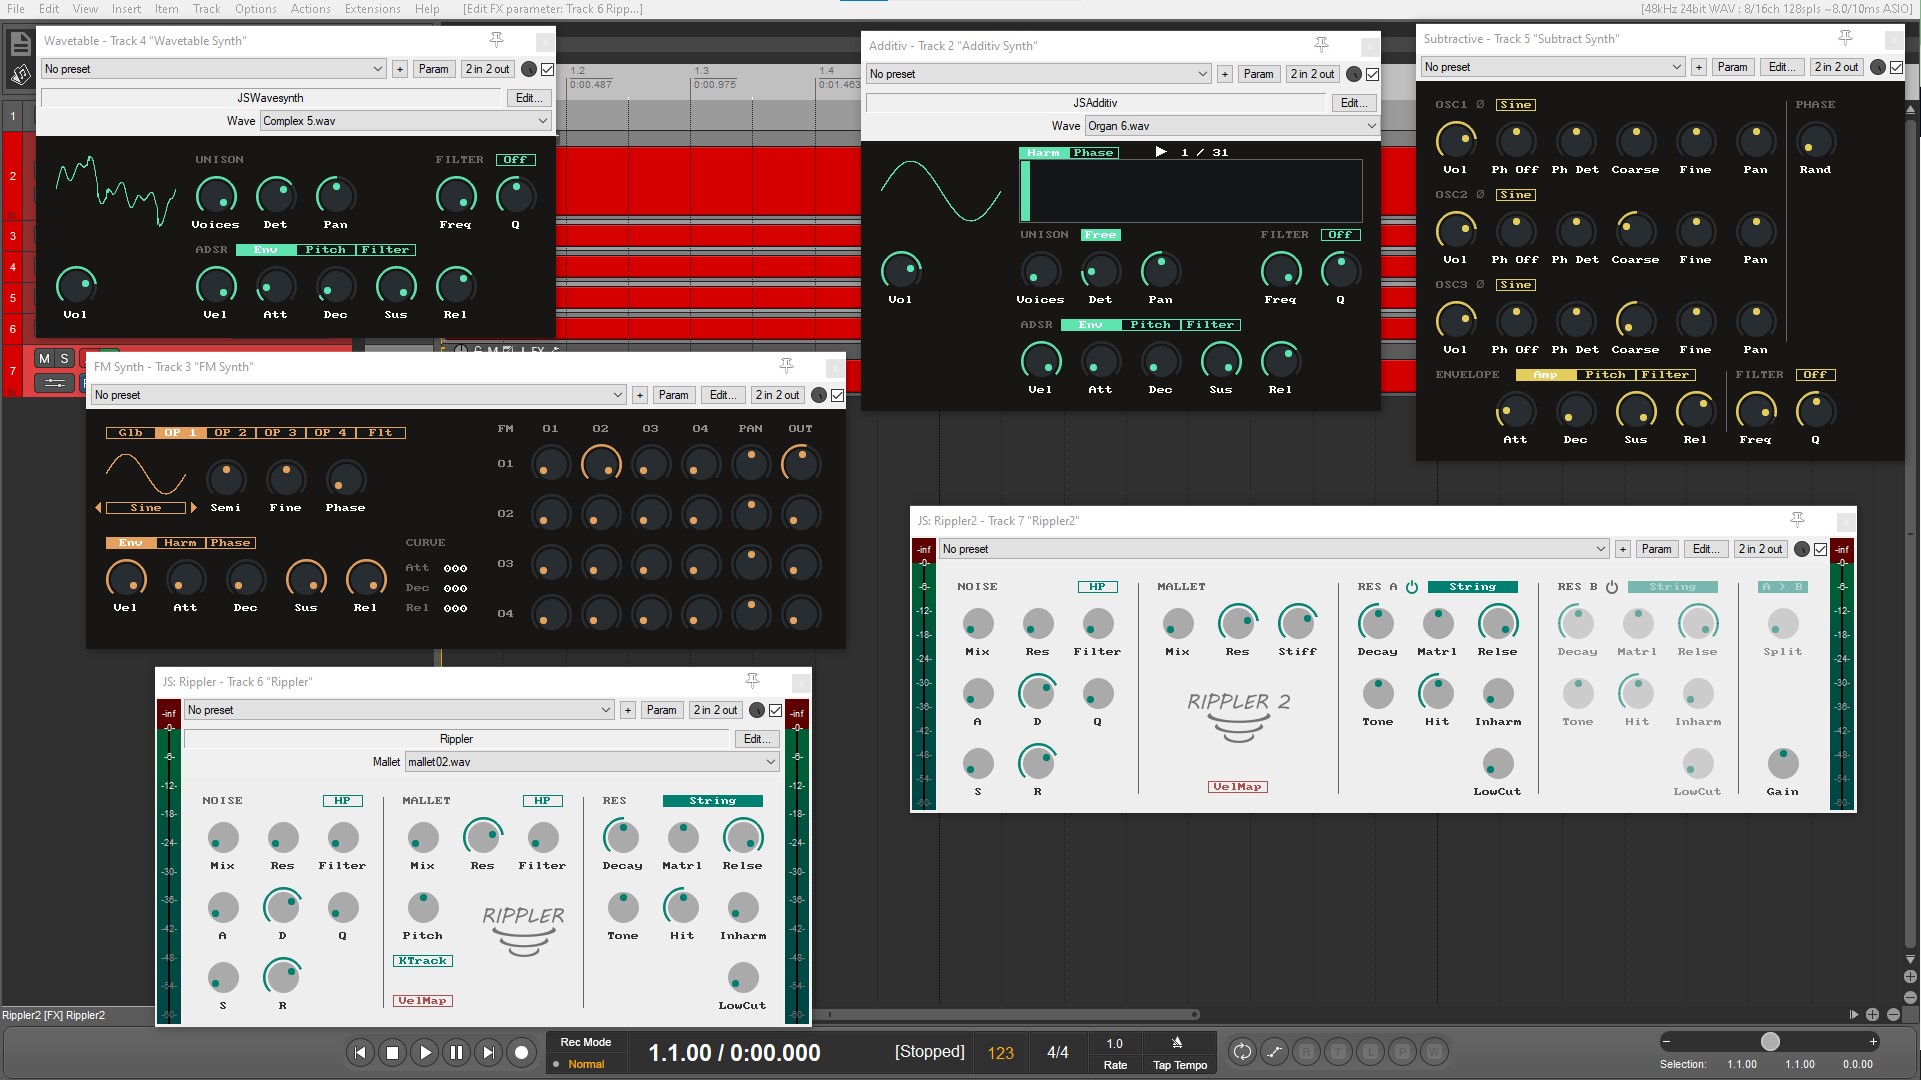Disable Wavetable Synth bypass checkbox
The height and width of the screenshot is (1080, 1921).
tap(547, 69)
